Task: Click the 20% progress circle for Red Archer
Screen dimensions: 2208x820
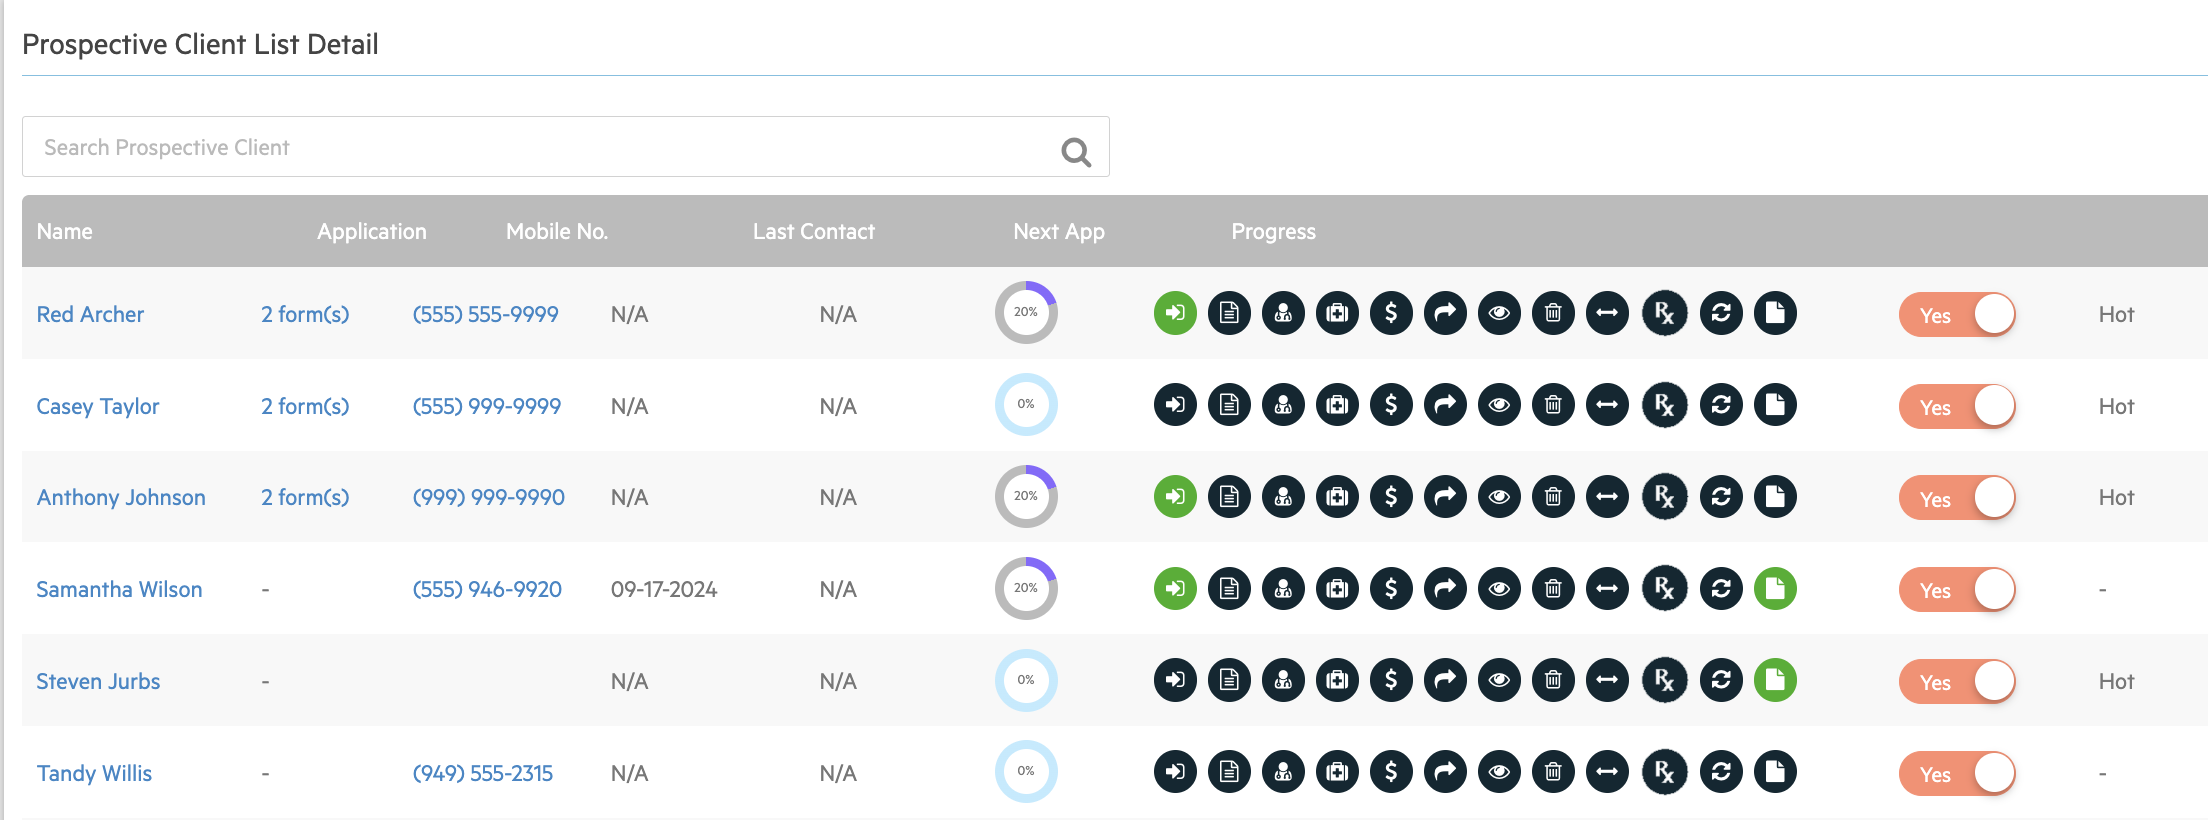Action: coord(1026,313)
